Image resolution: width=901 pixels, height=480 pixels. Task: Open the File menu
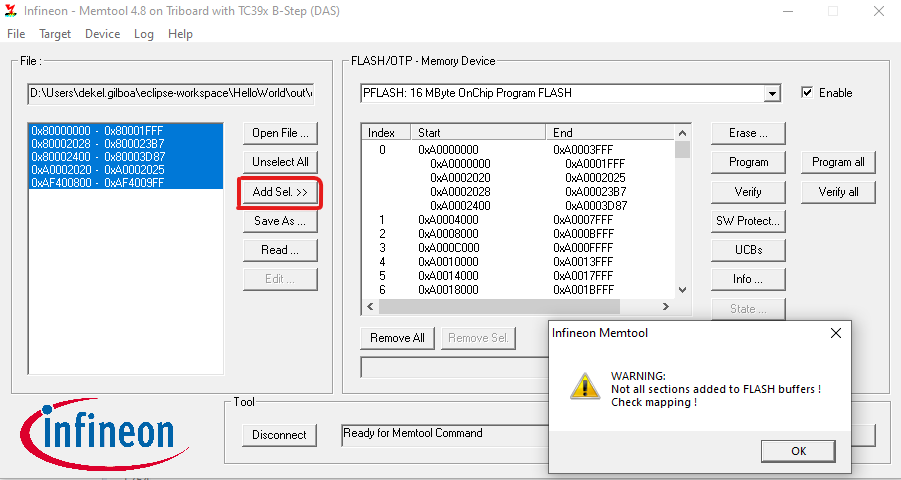[16, 34]
